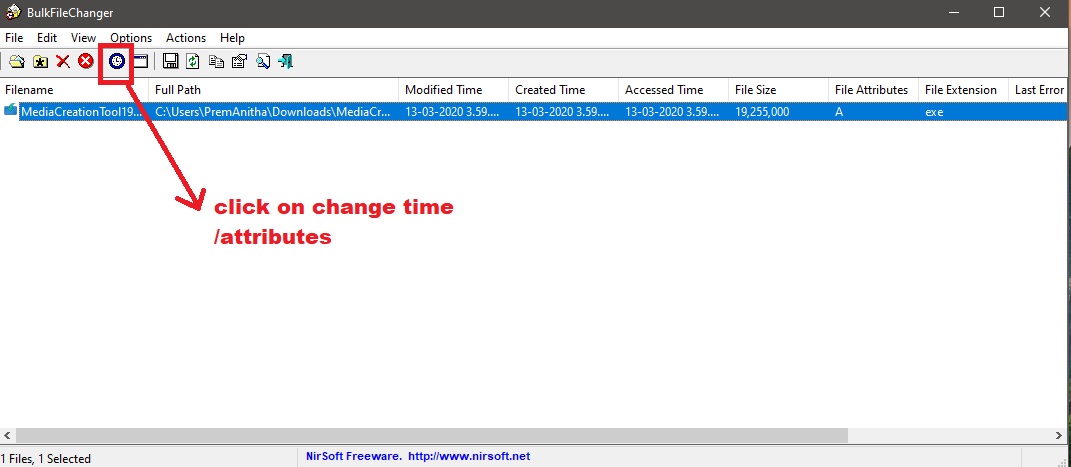Click the red circle Clear Files List icon
This screenshot has height=467, width=1071.
click(x=86, y=62)
